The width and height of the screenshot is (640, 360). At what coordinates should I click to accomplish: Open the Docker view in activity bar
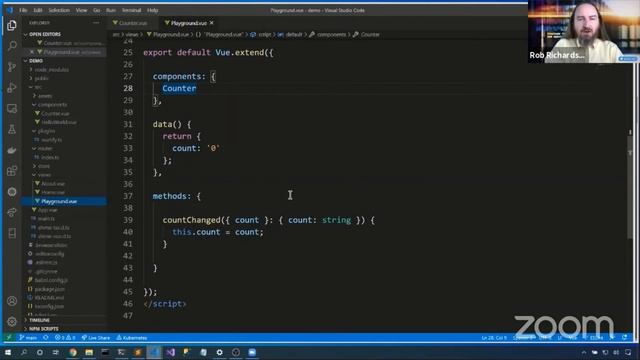click(x=12, y=150)
